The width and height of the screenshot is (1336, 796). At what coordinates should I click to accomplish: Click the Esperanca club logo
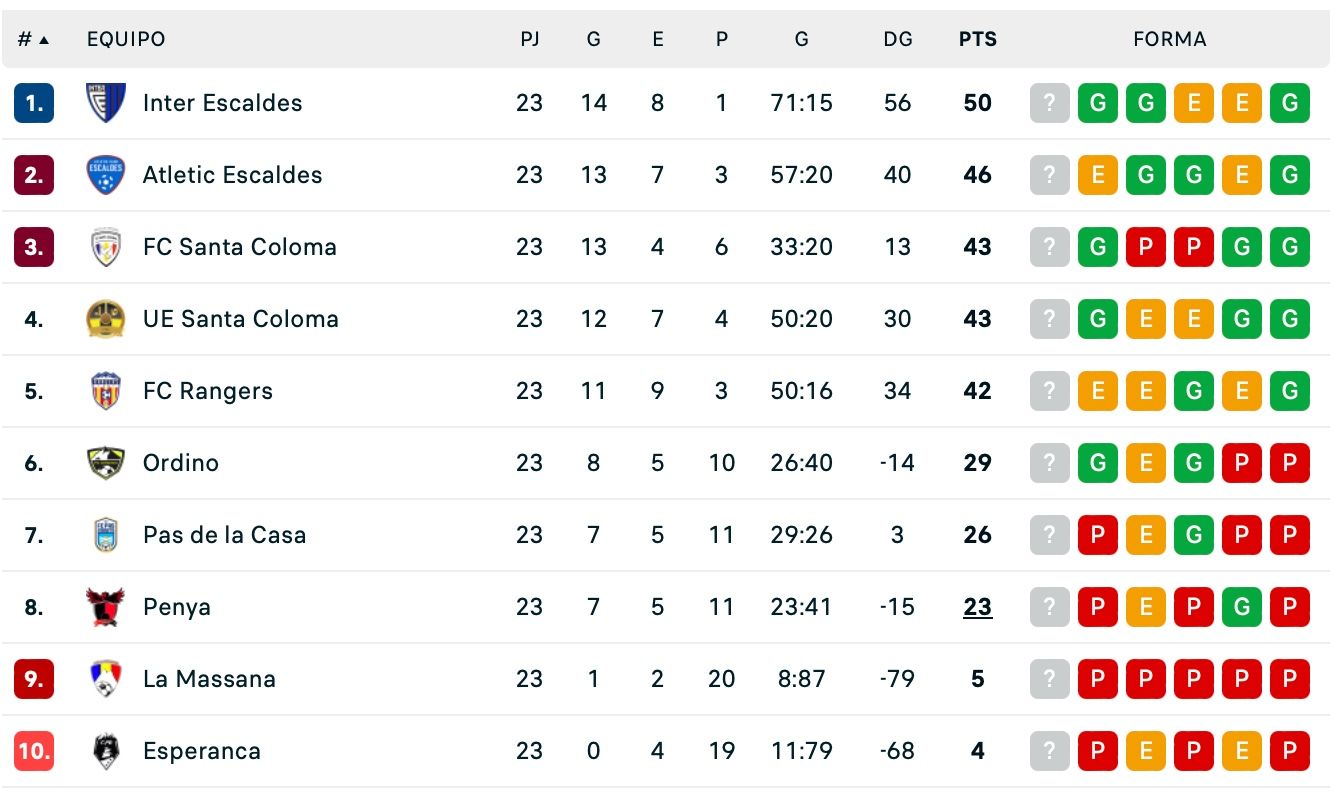point(105,750)
